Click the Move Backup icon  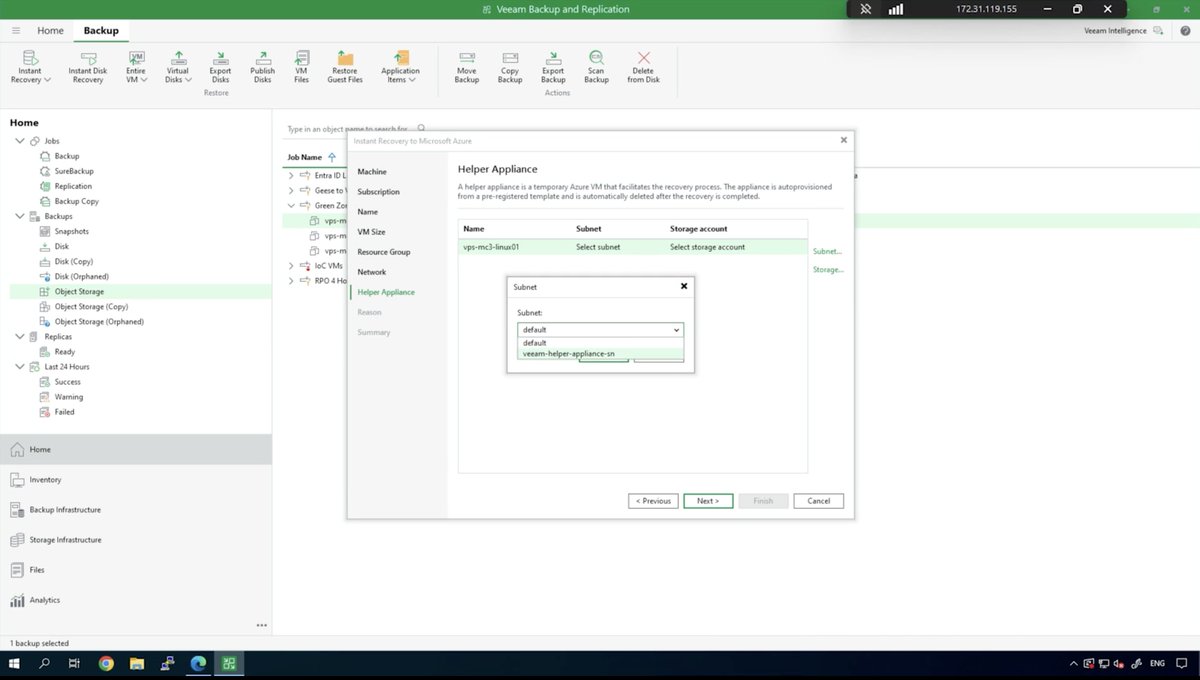click(x=466, y=66)
